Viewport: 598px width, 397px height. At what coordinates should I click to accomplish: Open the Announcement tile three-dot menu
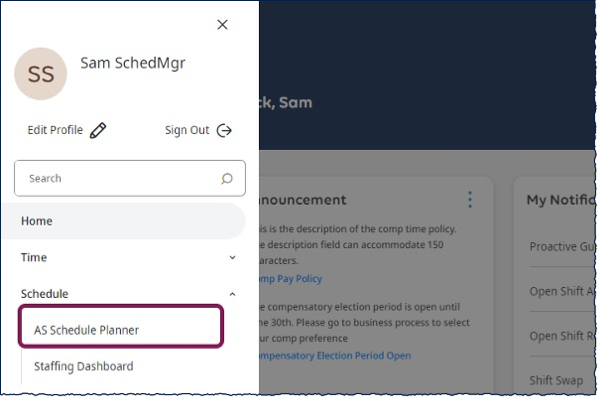pyautogui.click(x=470, y=199)
